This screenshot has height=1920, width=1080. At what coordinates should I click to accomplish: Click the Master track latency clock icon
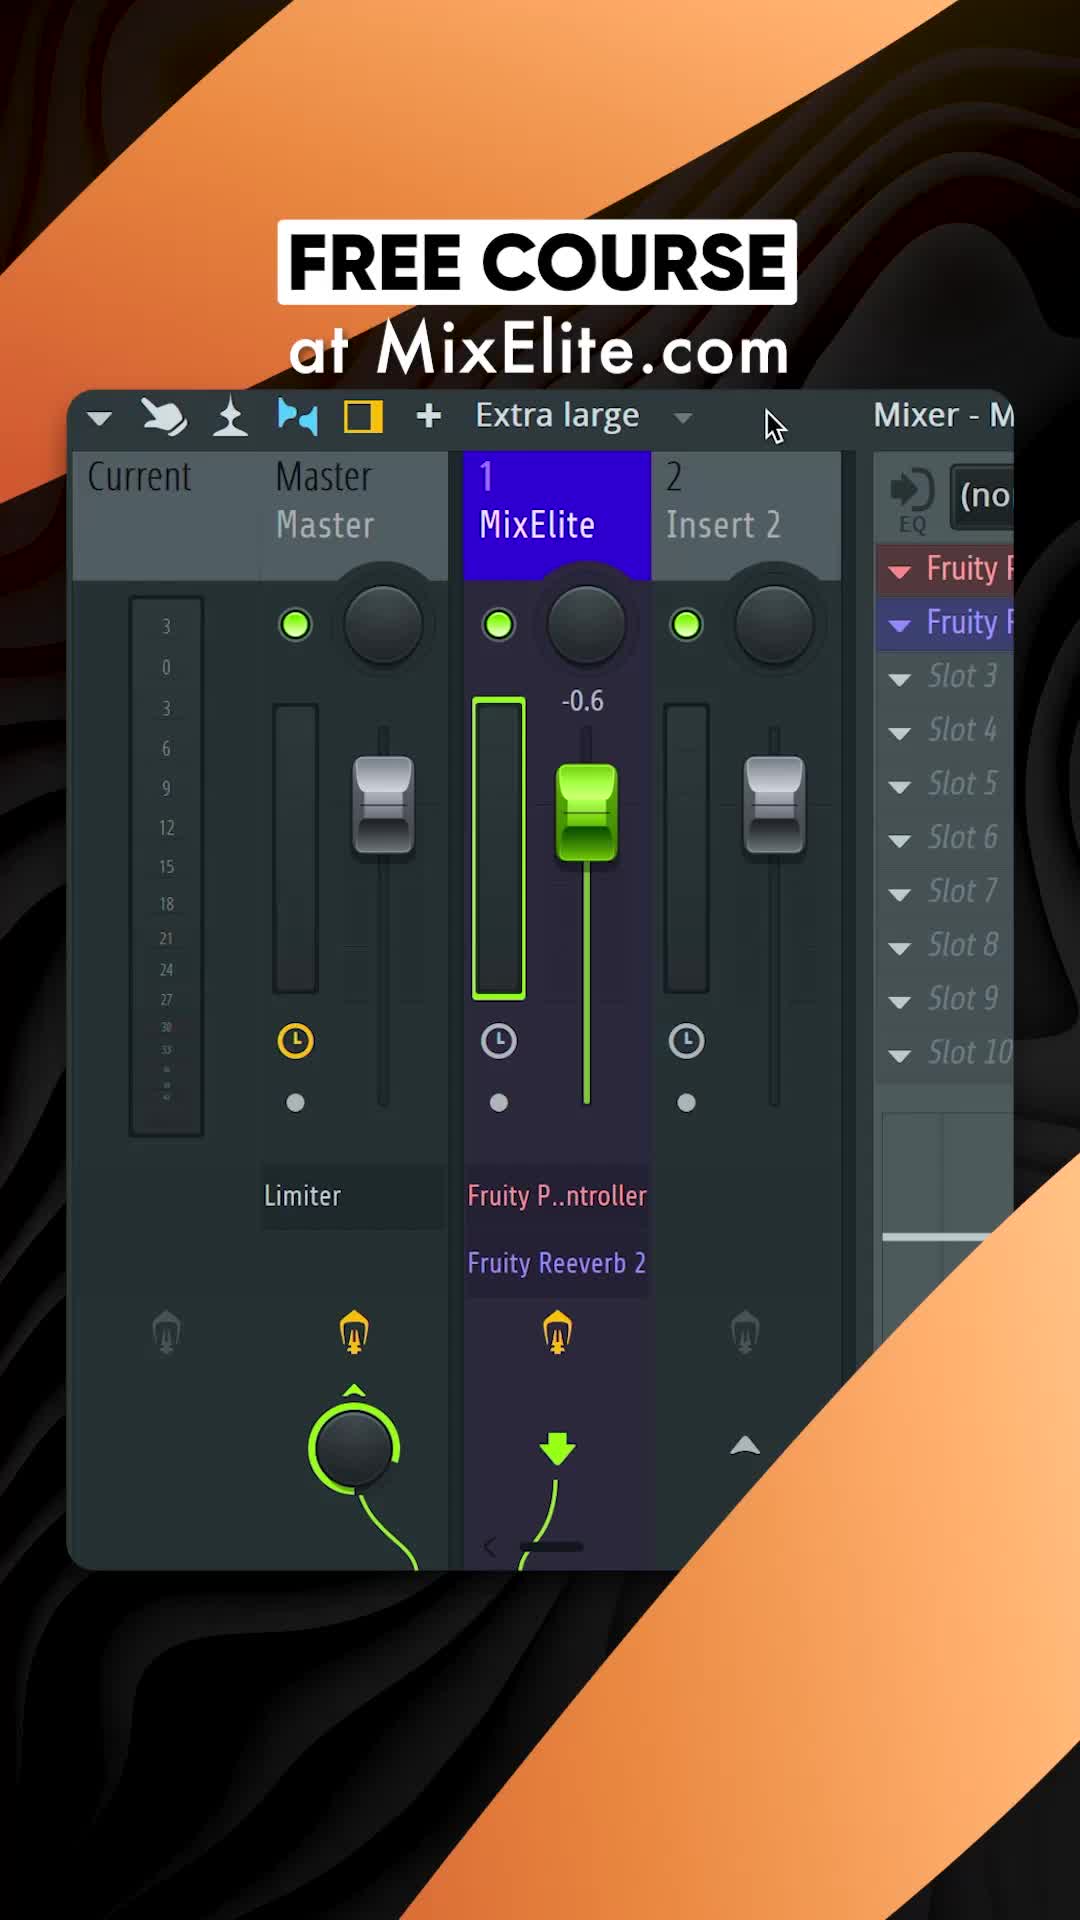pyautogui.click(x=295, y=1041)
